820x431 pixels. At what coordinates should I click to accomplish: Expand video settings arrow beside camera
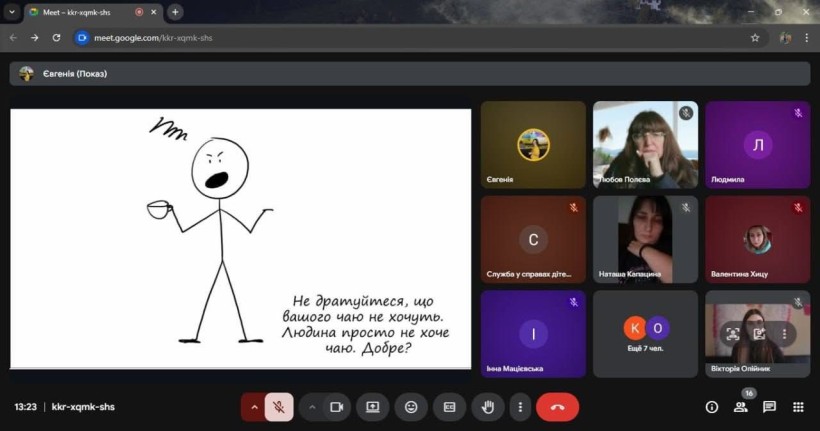pos(312,407)
